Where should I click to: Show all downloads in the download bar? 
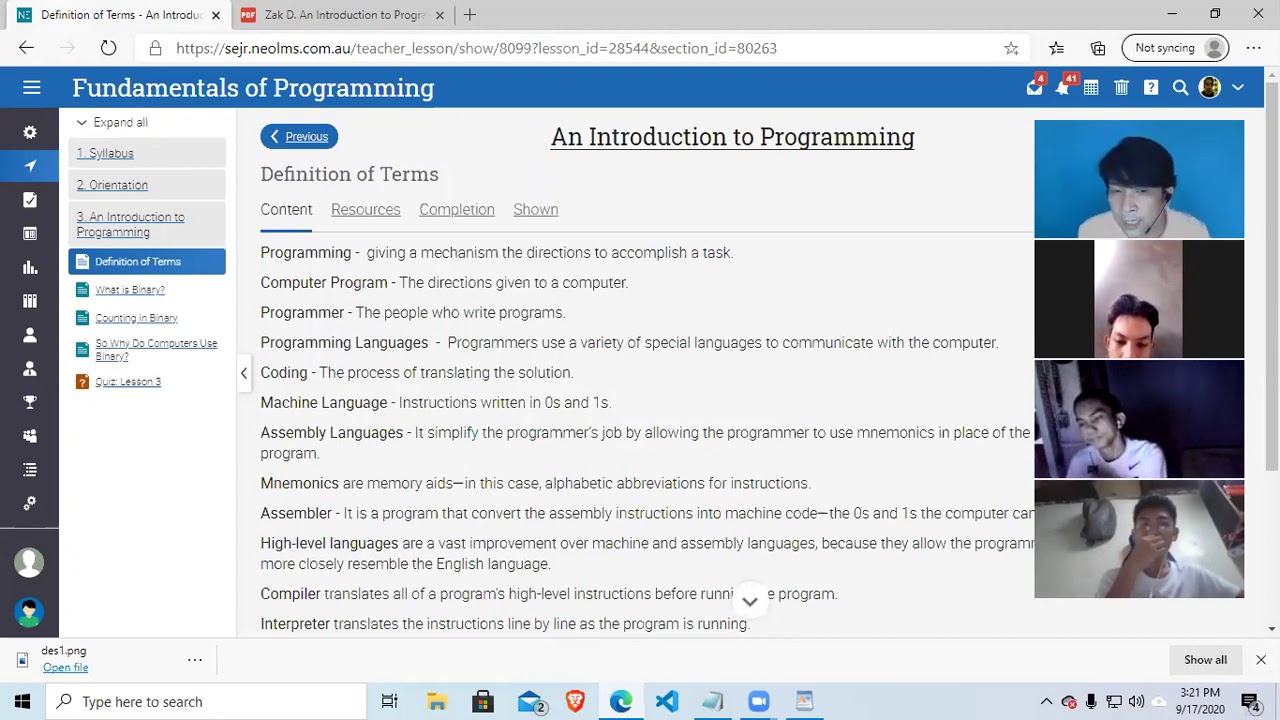pyautogui.click(x=1205, y=660)
